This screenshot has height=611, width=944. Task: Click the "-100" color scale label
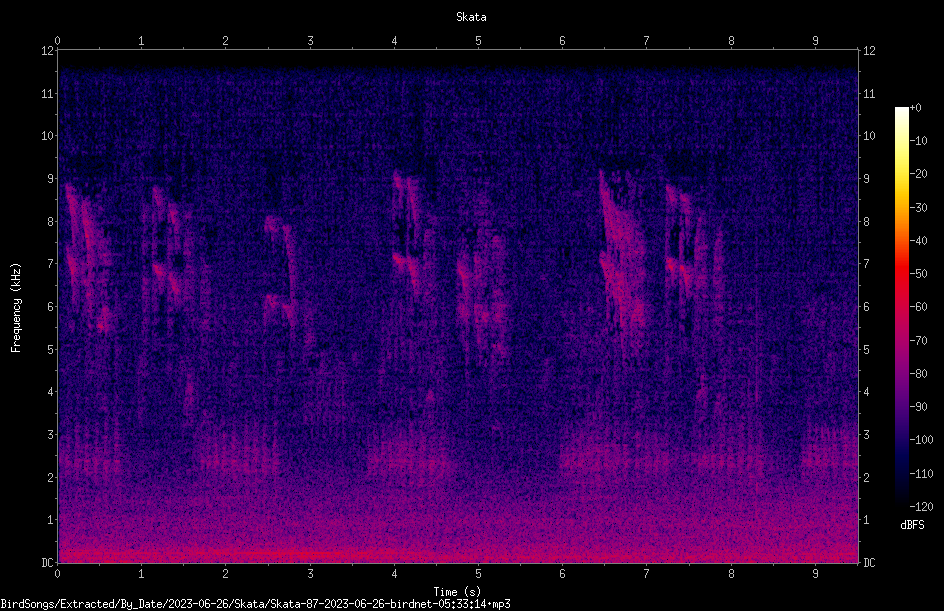point(921,440)
